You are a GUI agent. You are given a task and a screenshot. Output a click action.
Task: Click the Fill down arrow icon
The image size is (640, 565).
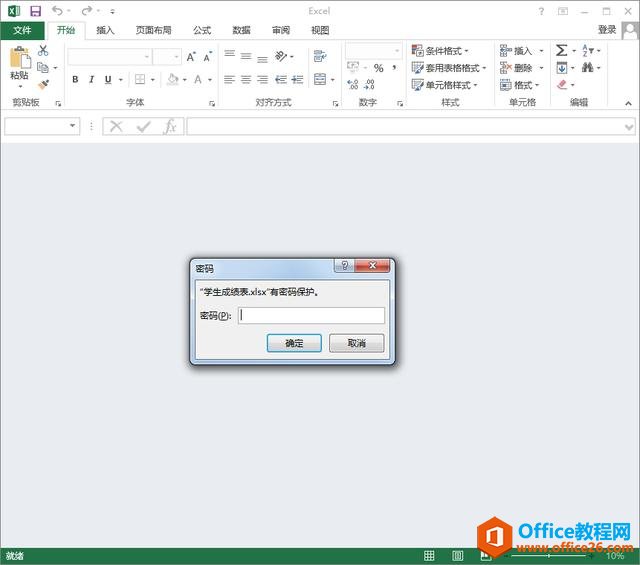pyautogui.click(x=562, y=67)
